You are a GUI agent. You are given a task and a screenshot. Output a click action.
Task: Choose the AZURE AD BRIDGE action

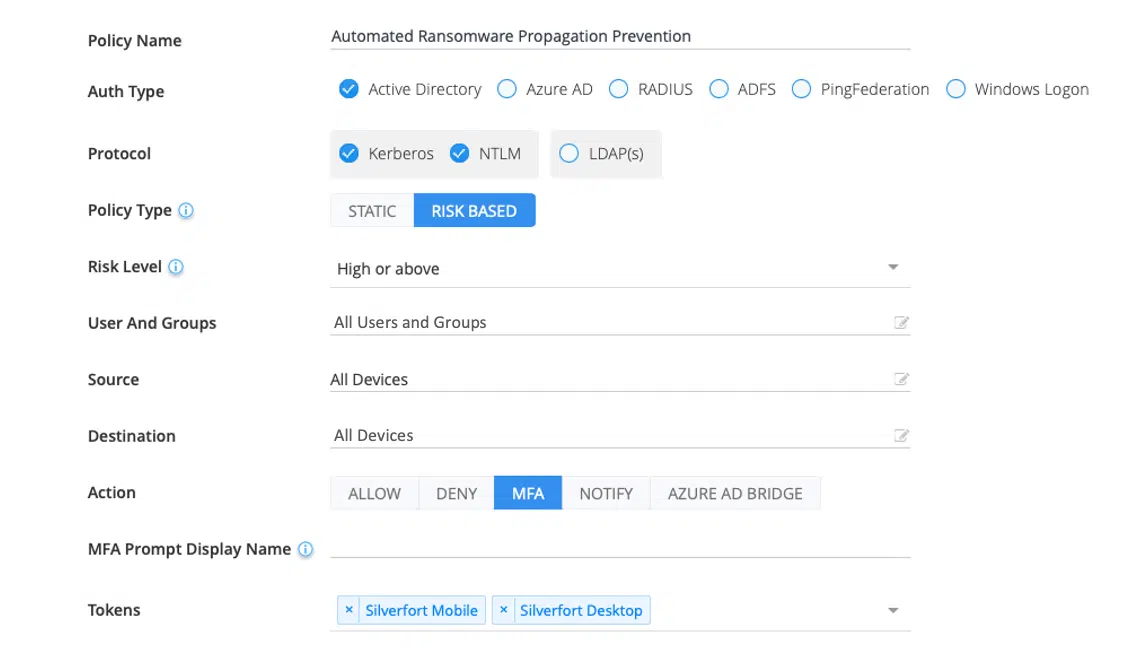pos(735,492)
